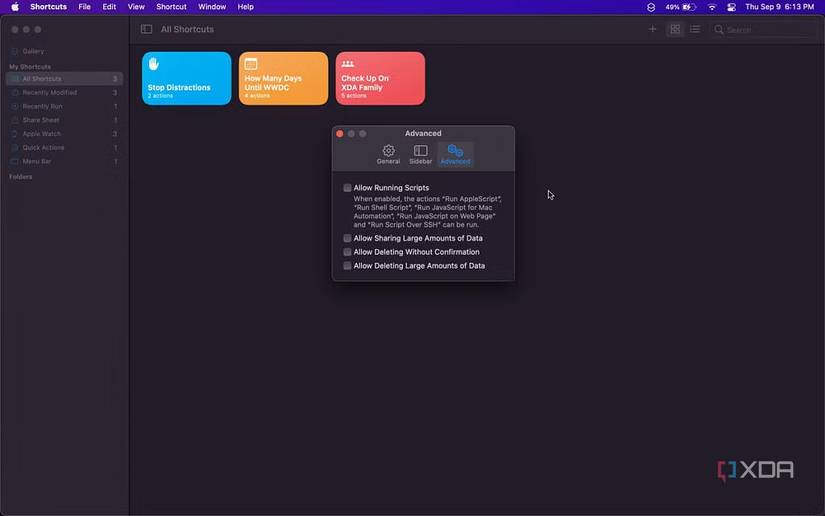The height and width of the screenshot is (516, 825).
Task: Open the Sidebar preferences tab
Action: pos(420,155)
